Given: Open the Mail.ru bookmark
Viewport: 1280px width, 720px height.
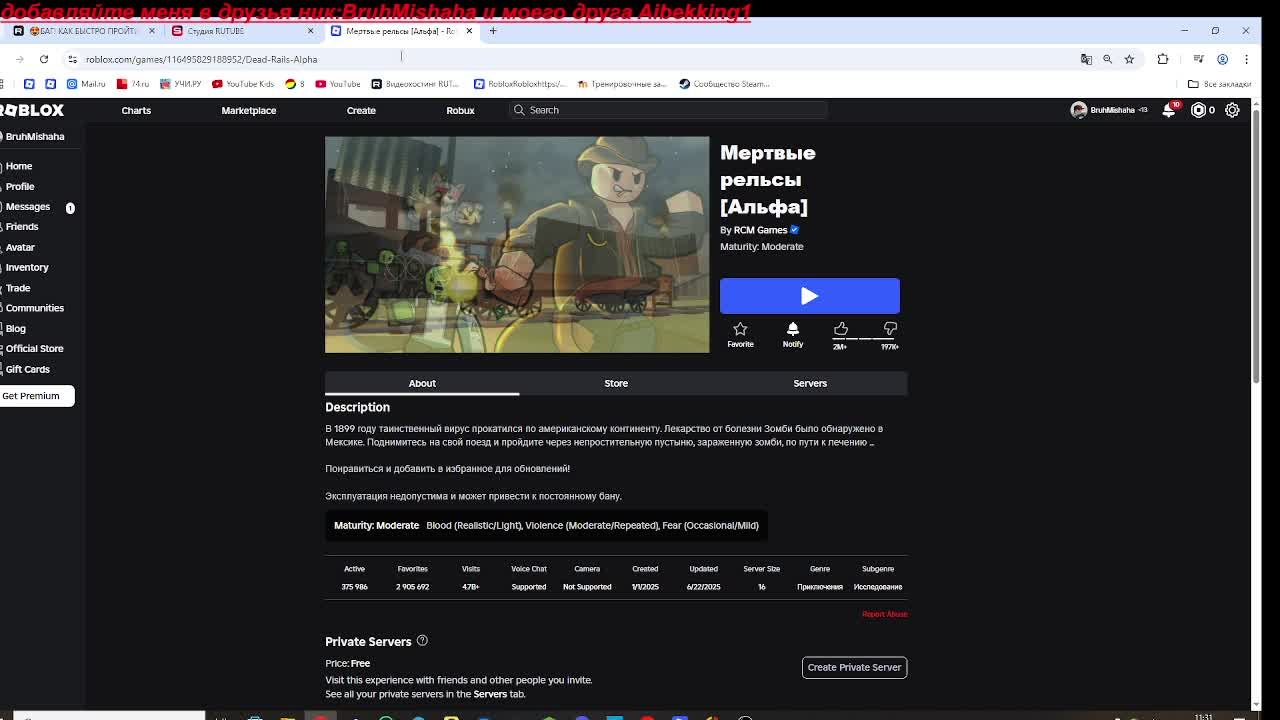Looking at the screenshot, I should pyautogui.click(x=86, y=84).
